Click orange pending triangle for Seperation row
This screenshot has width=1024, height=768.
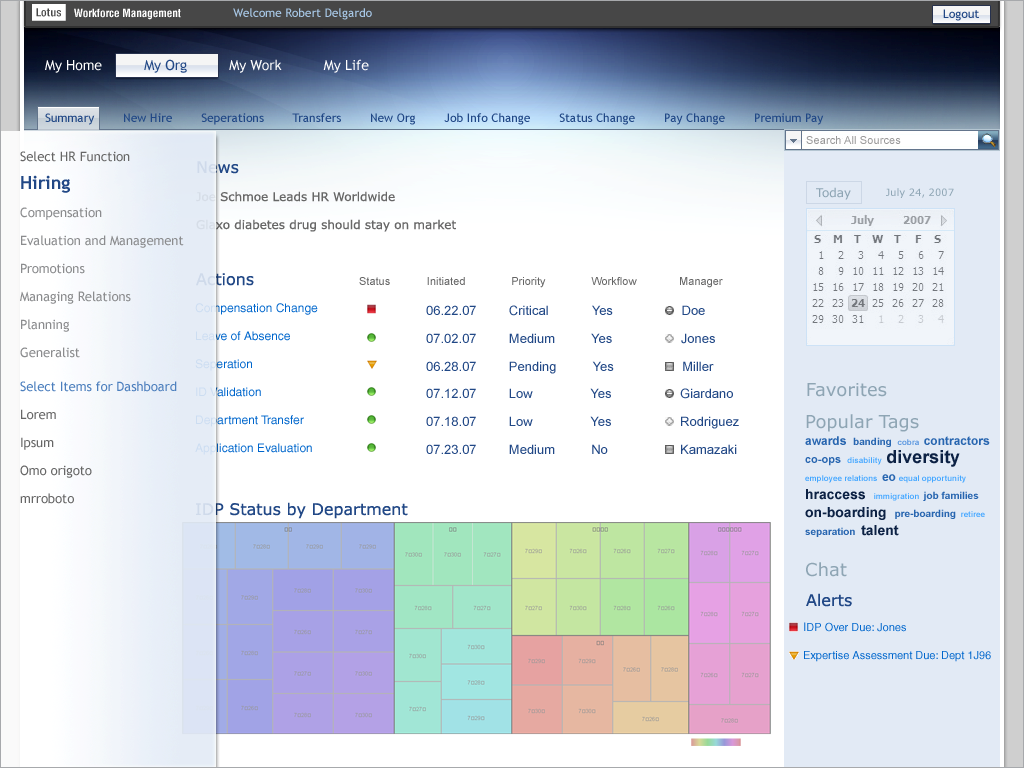point(372,364)
